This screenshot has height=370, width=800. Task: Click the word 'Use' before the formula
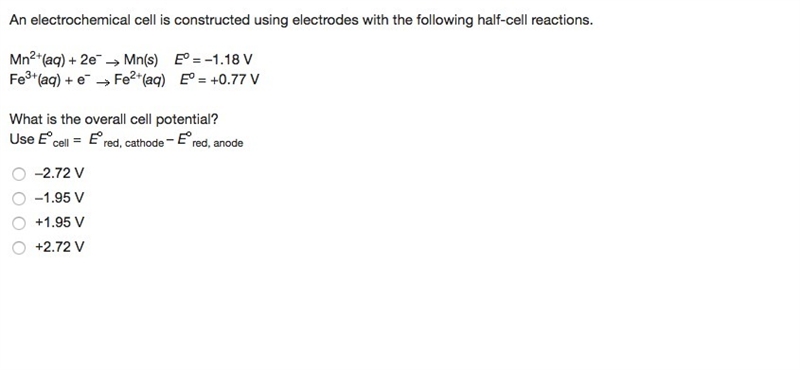[x=22, y=139]
